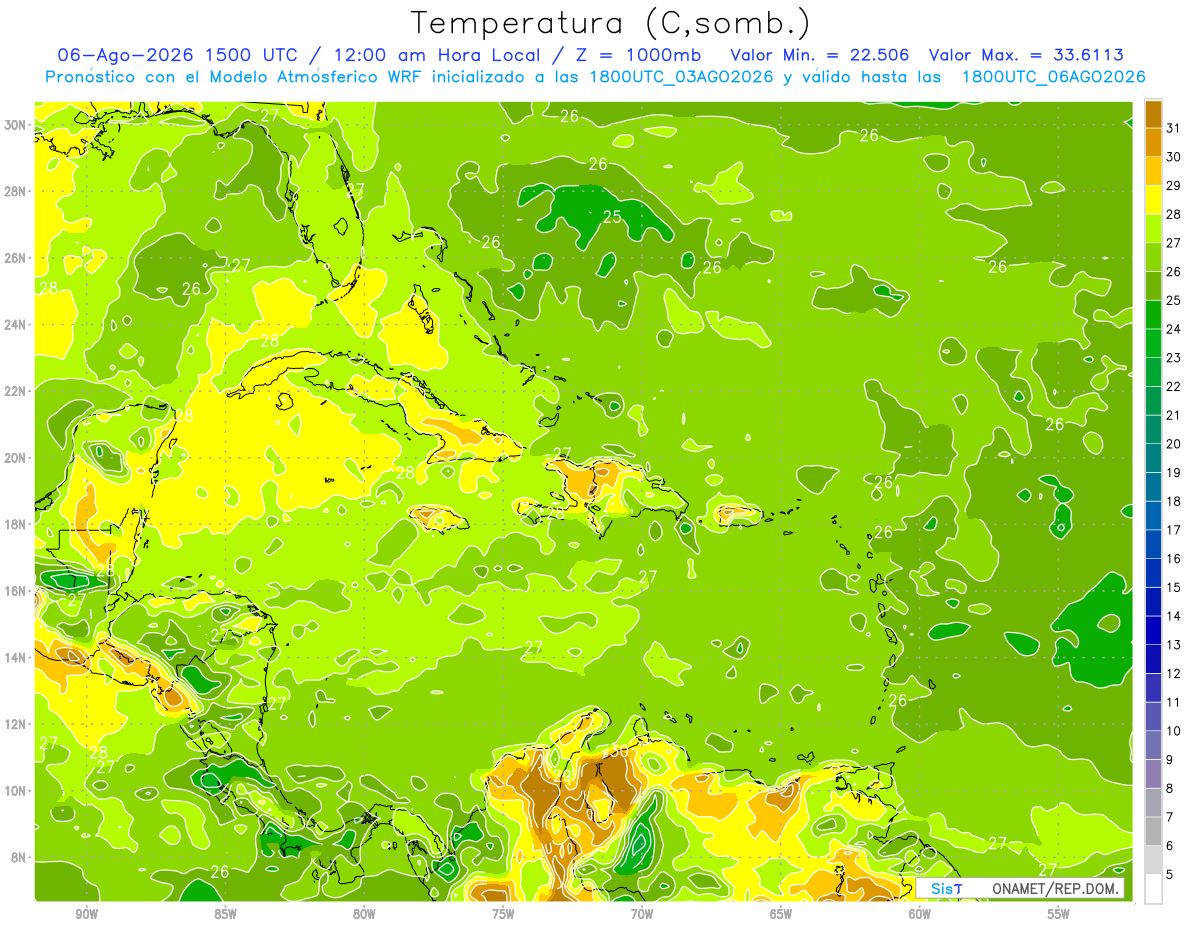1200x927 pixels.
Task: Select the "Valor Min. = 22.506" value
Action: point(818,55)
